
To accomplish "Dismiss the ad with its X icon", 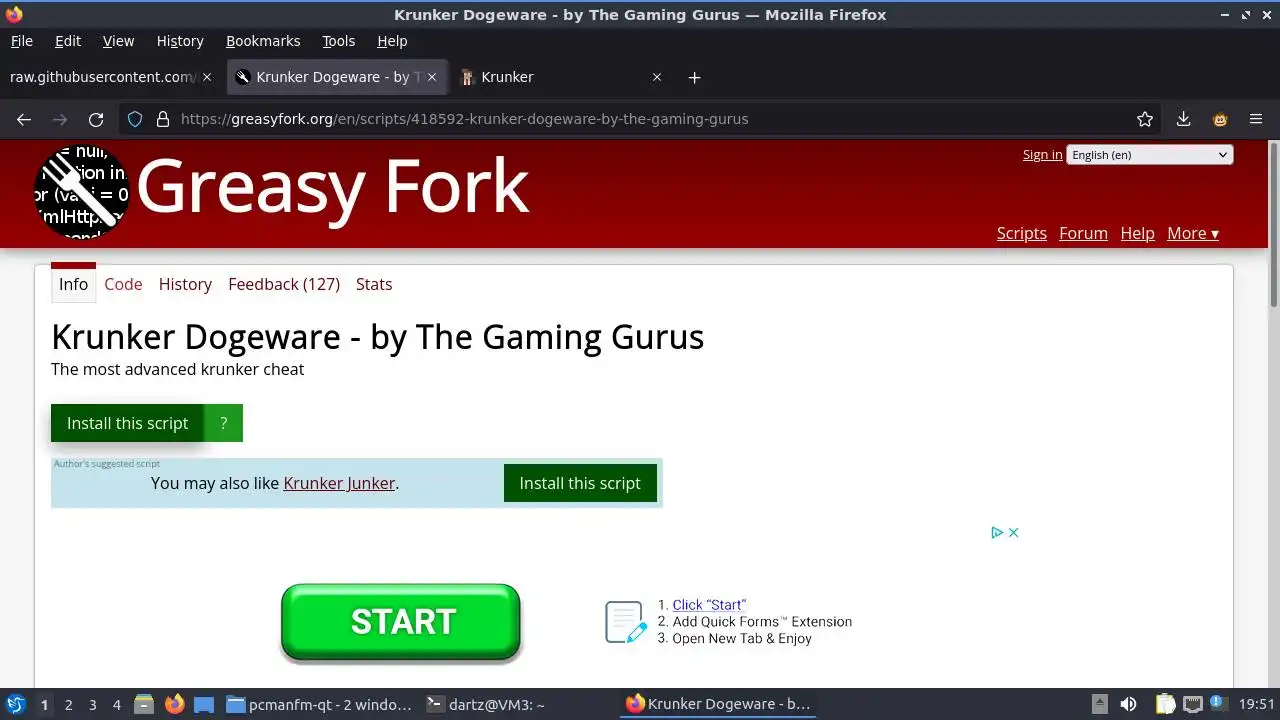I will click(x=1013, y=533).
